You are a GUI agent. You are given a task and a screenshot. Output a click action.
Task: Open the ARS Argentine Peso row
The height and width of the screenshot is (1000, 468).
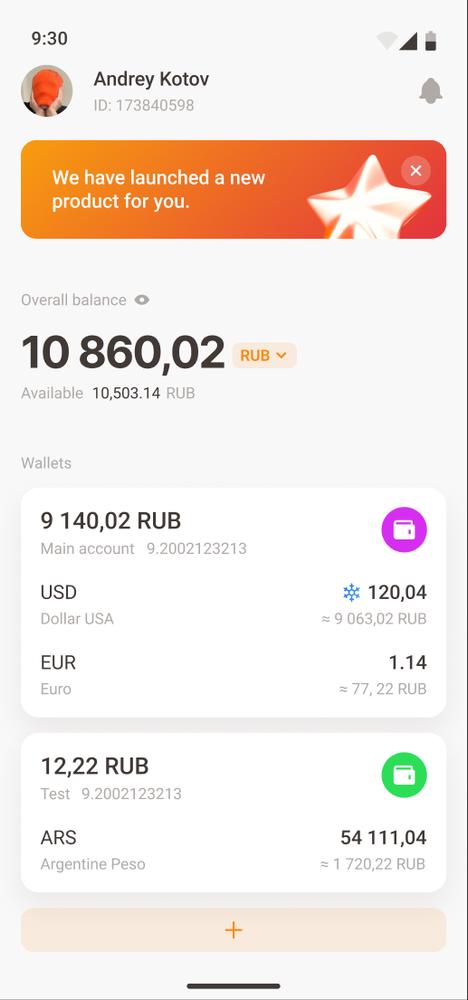[x=233, y=849]
